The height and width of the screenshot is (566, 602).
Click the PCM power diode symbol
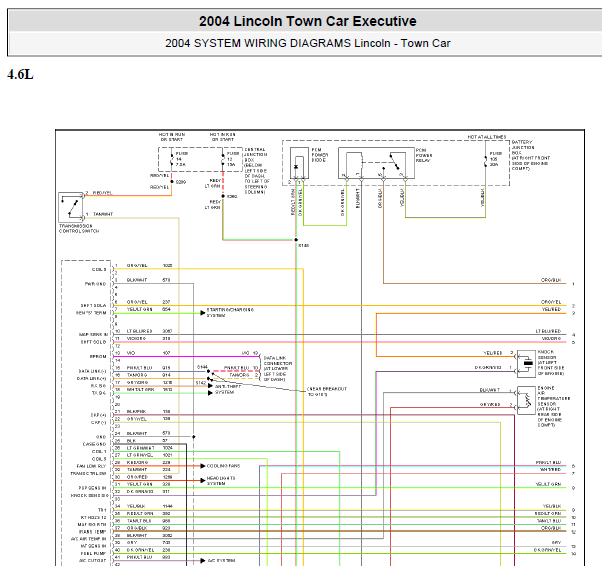299,163
